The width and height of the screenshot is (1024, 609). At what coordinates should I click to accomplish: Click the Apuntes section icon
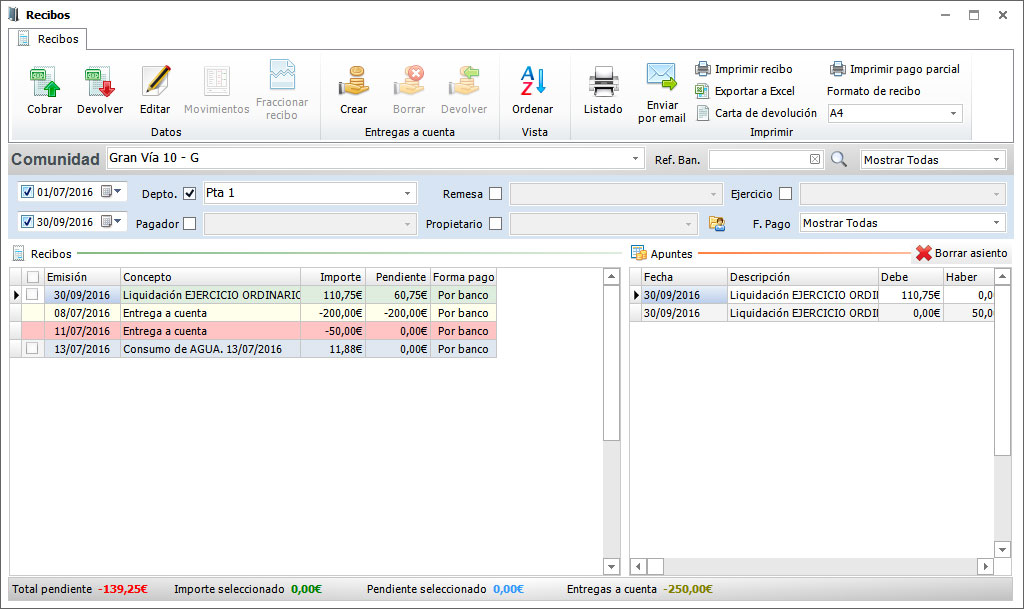pyautogui.click(x=639, y=253)
